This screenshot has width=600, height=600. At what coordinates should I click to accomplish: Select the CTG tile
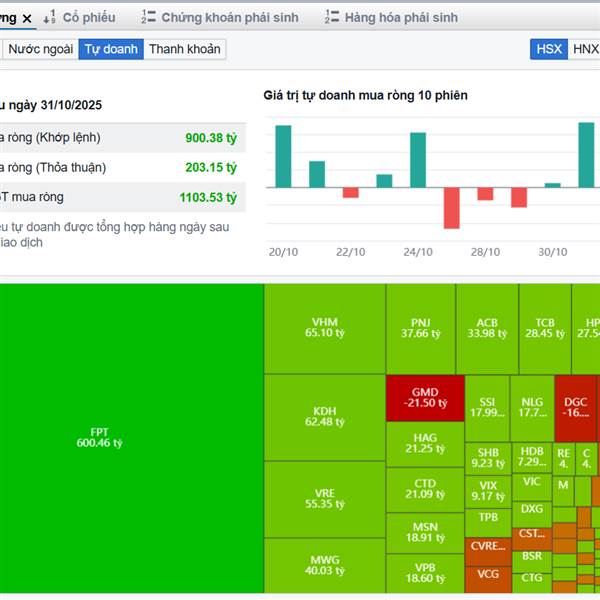pyautogui.click(x=532, y=583)
